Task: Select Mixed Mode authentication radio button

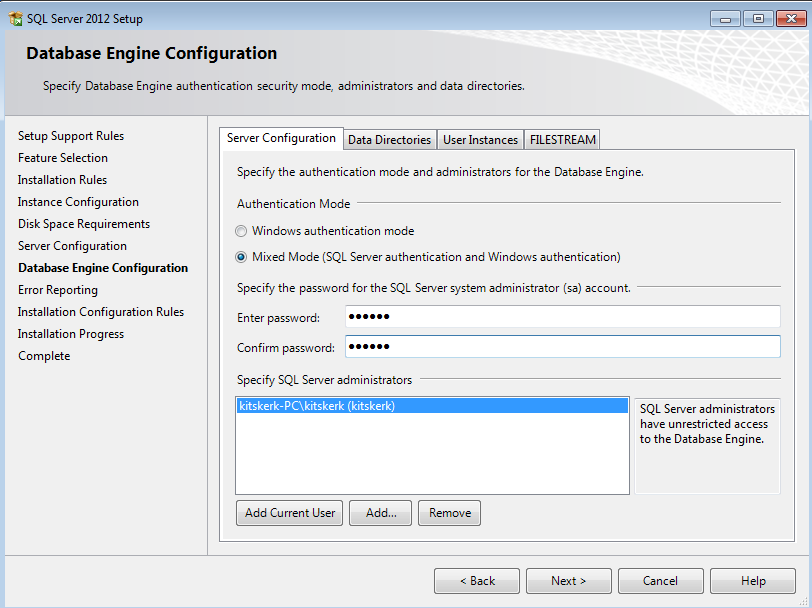Action: click(x=241, y=257)
